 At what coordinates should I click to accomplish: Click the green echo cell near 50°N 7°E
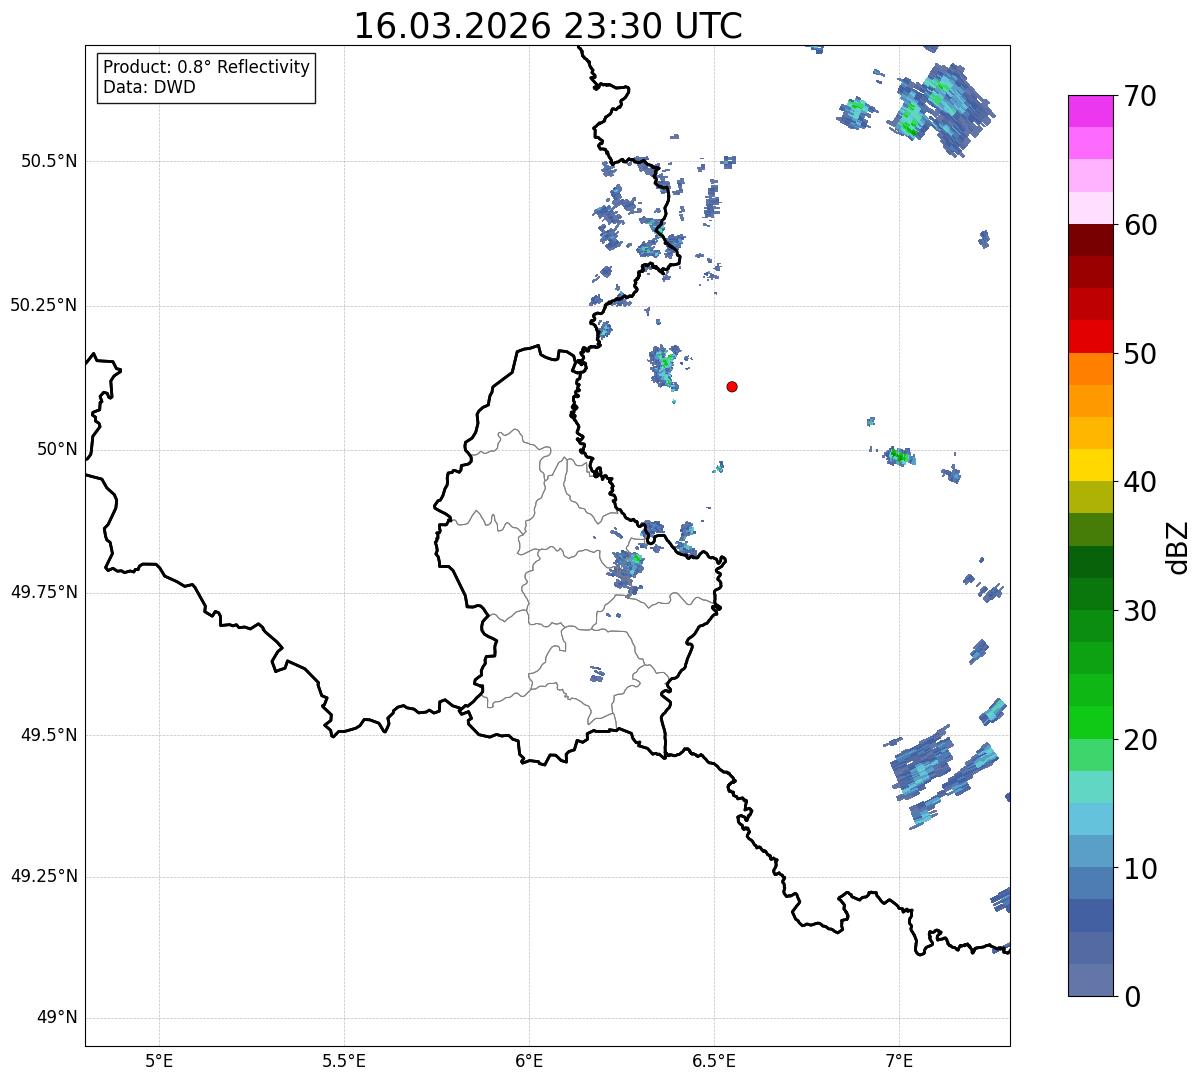(899, 457)
